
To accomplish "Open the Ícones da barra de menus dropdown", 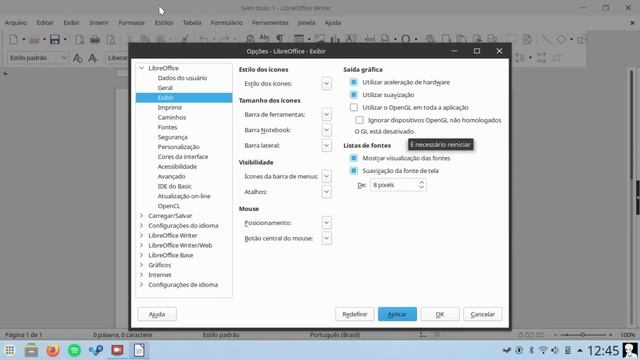I will point(326,176).
